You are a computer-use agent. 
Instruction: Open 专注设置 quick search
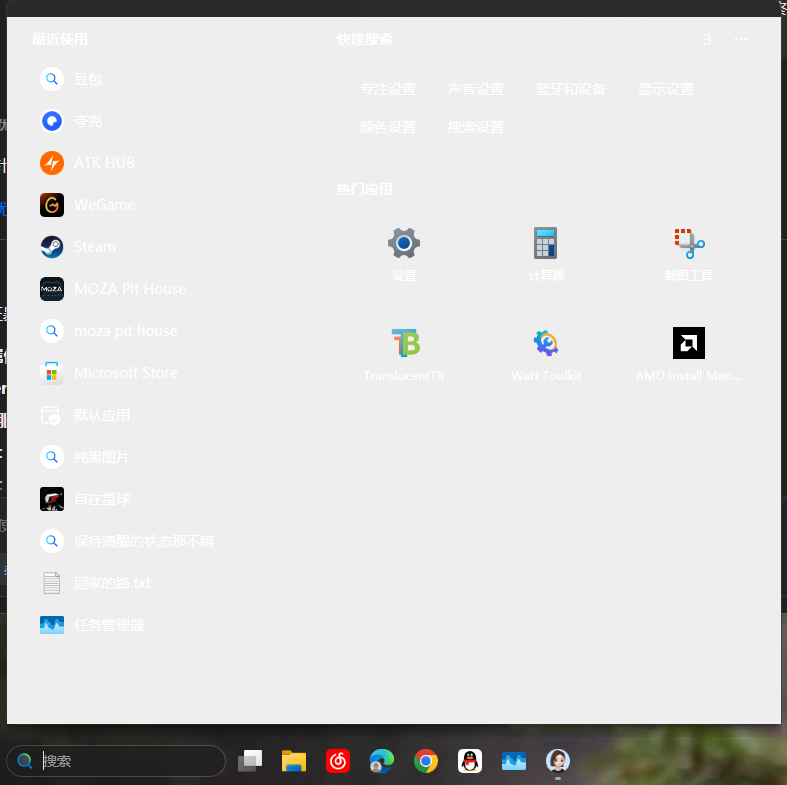[388, 89]
